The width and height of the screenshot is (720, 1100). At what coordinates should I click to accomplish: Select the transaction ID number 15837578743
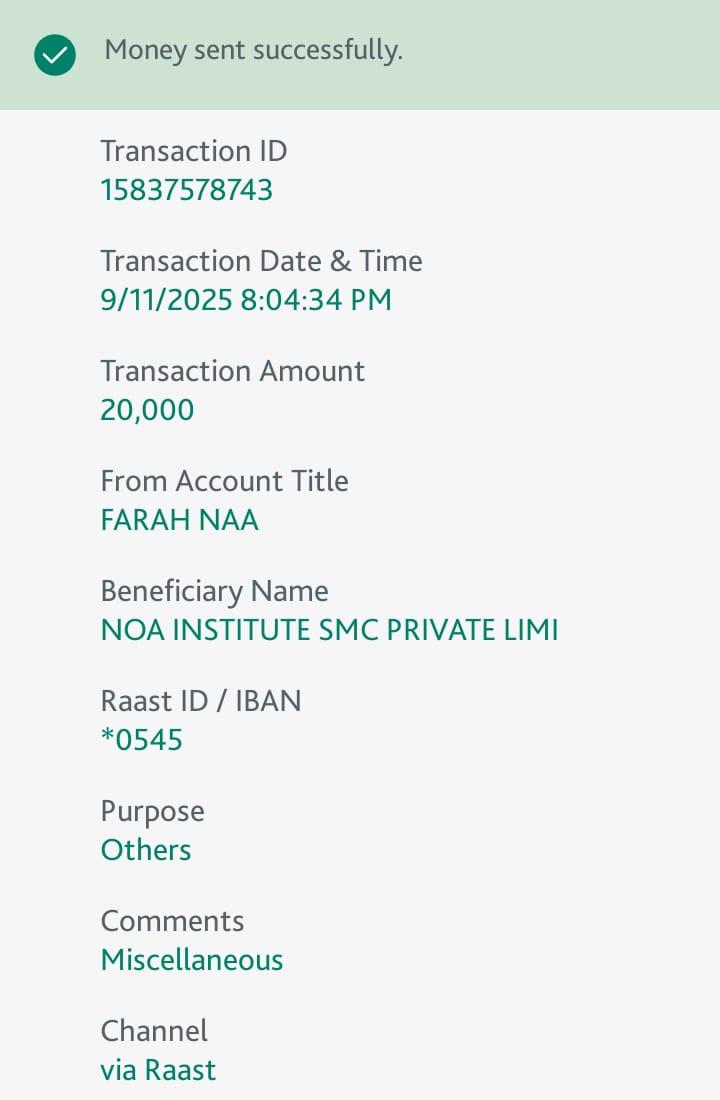point(186,190)
